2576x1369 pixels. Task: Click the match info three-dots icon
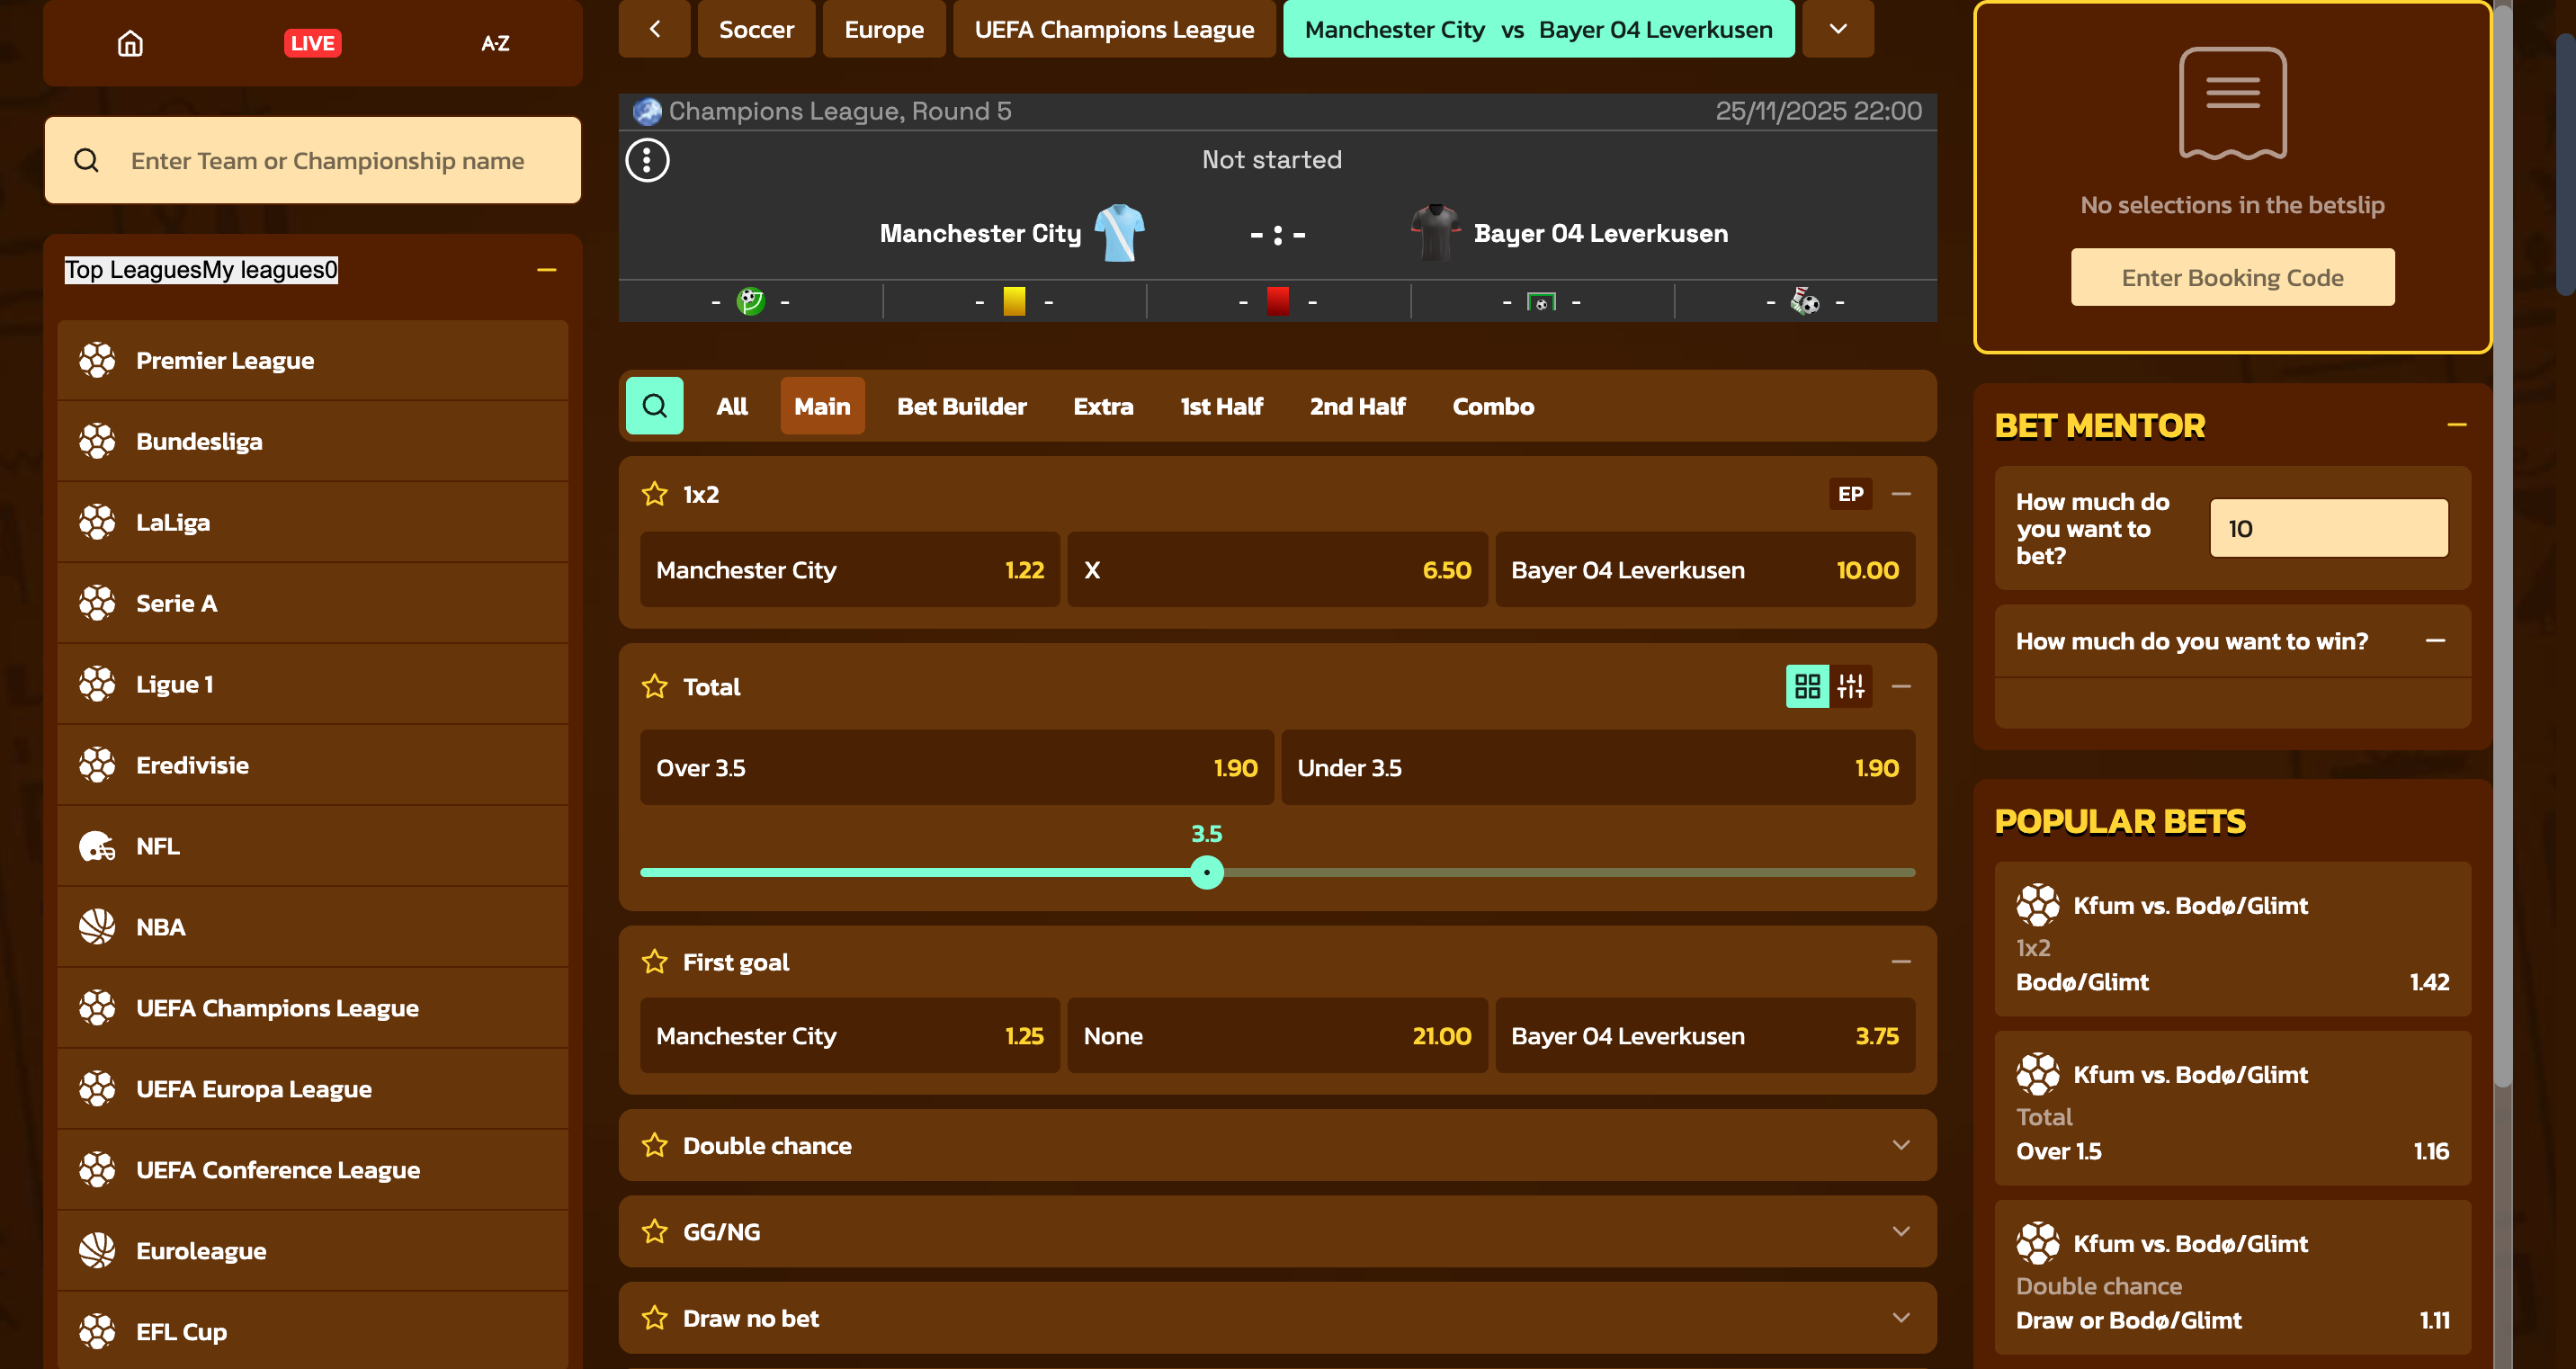647,160
